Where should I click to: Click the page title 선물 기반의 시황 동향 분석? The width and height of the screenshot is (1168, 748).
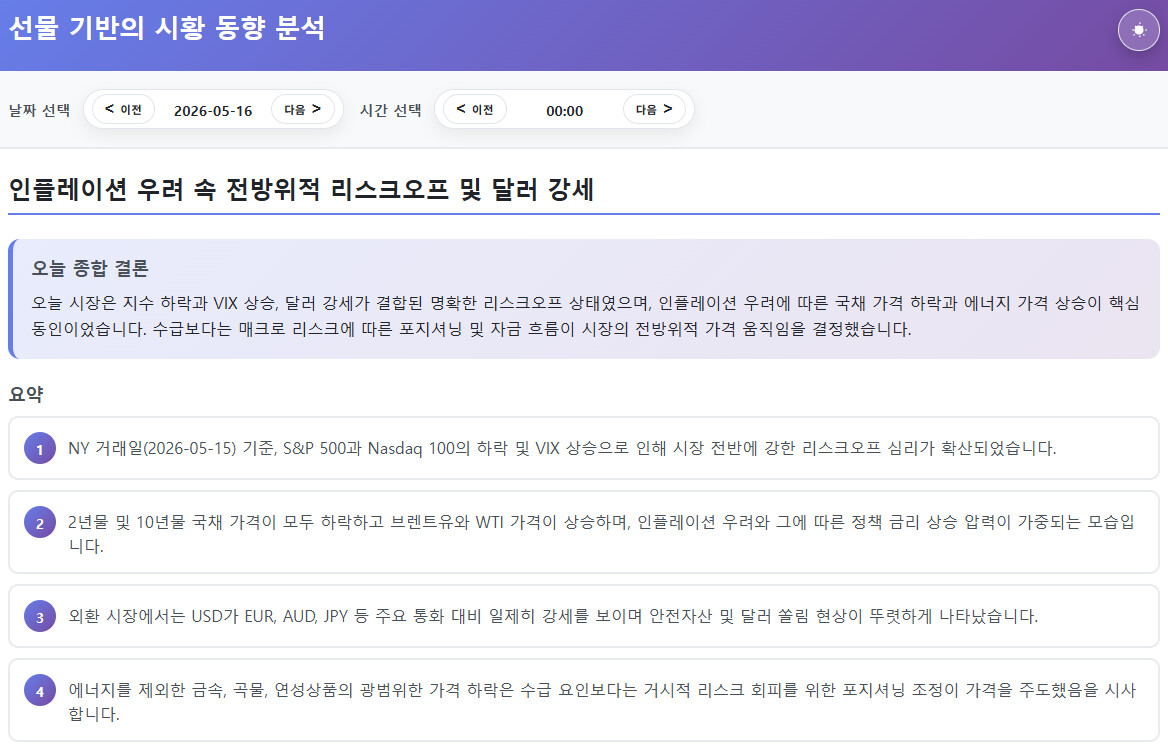click(167, 28)
